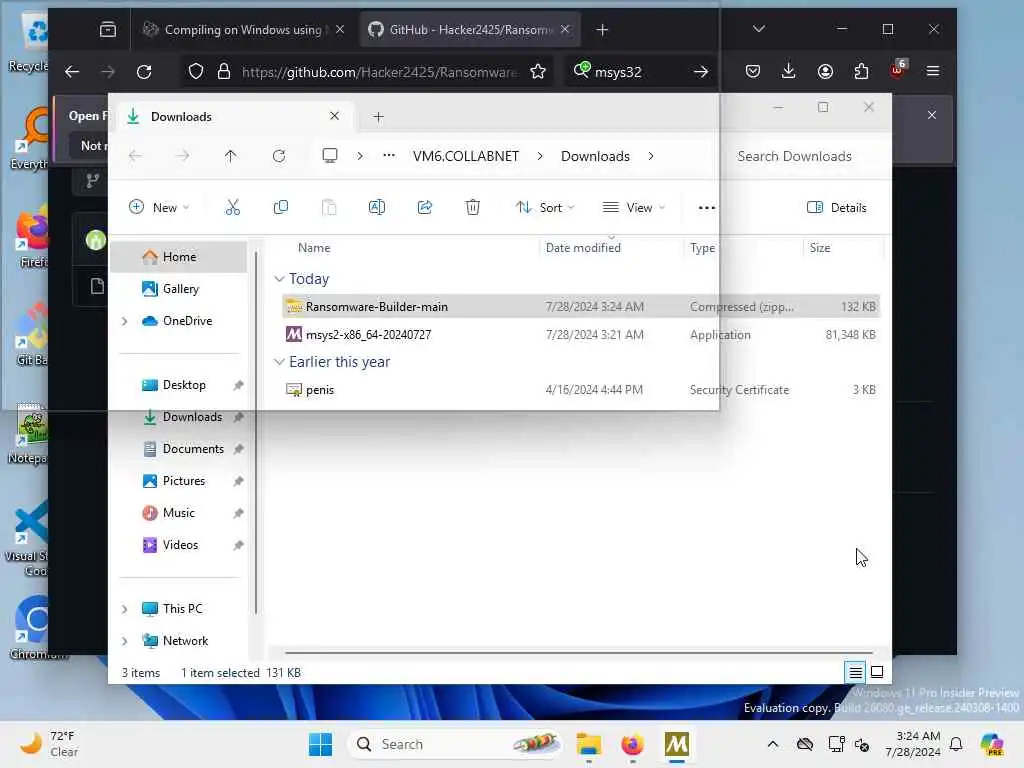Viewport: 1024px width, 768px height.
Task: Click the horizontal scrollbar in the file list
Action: [578, 652]
